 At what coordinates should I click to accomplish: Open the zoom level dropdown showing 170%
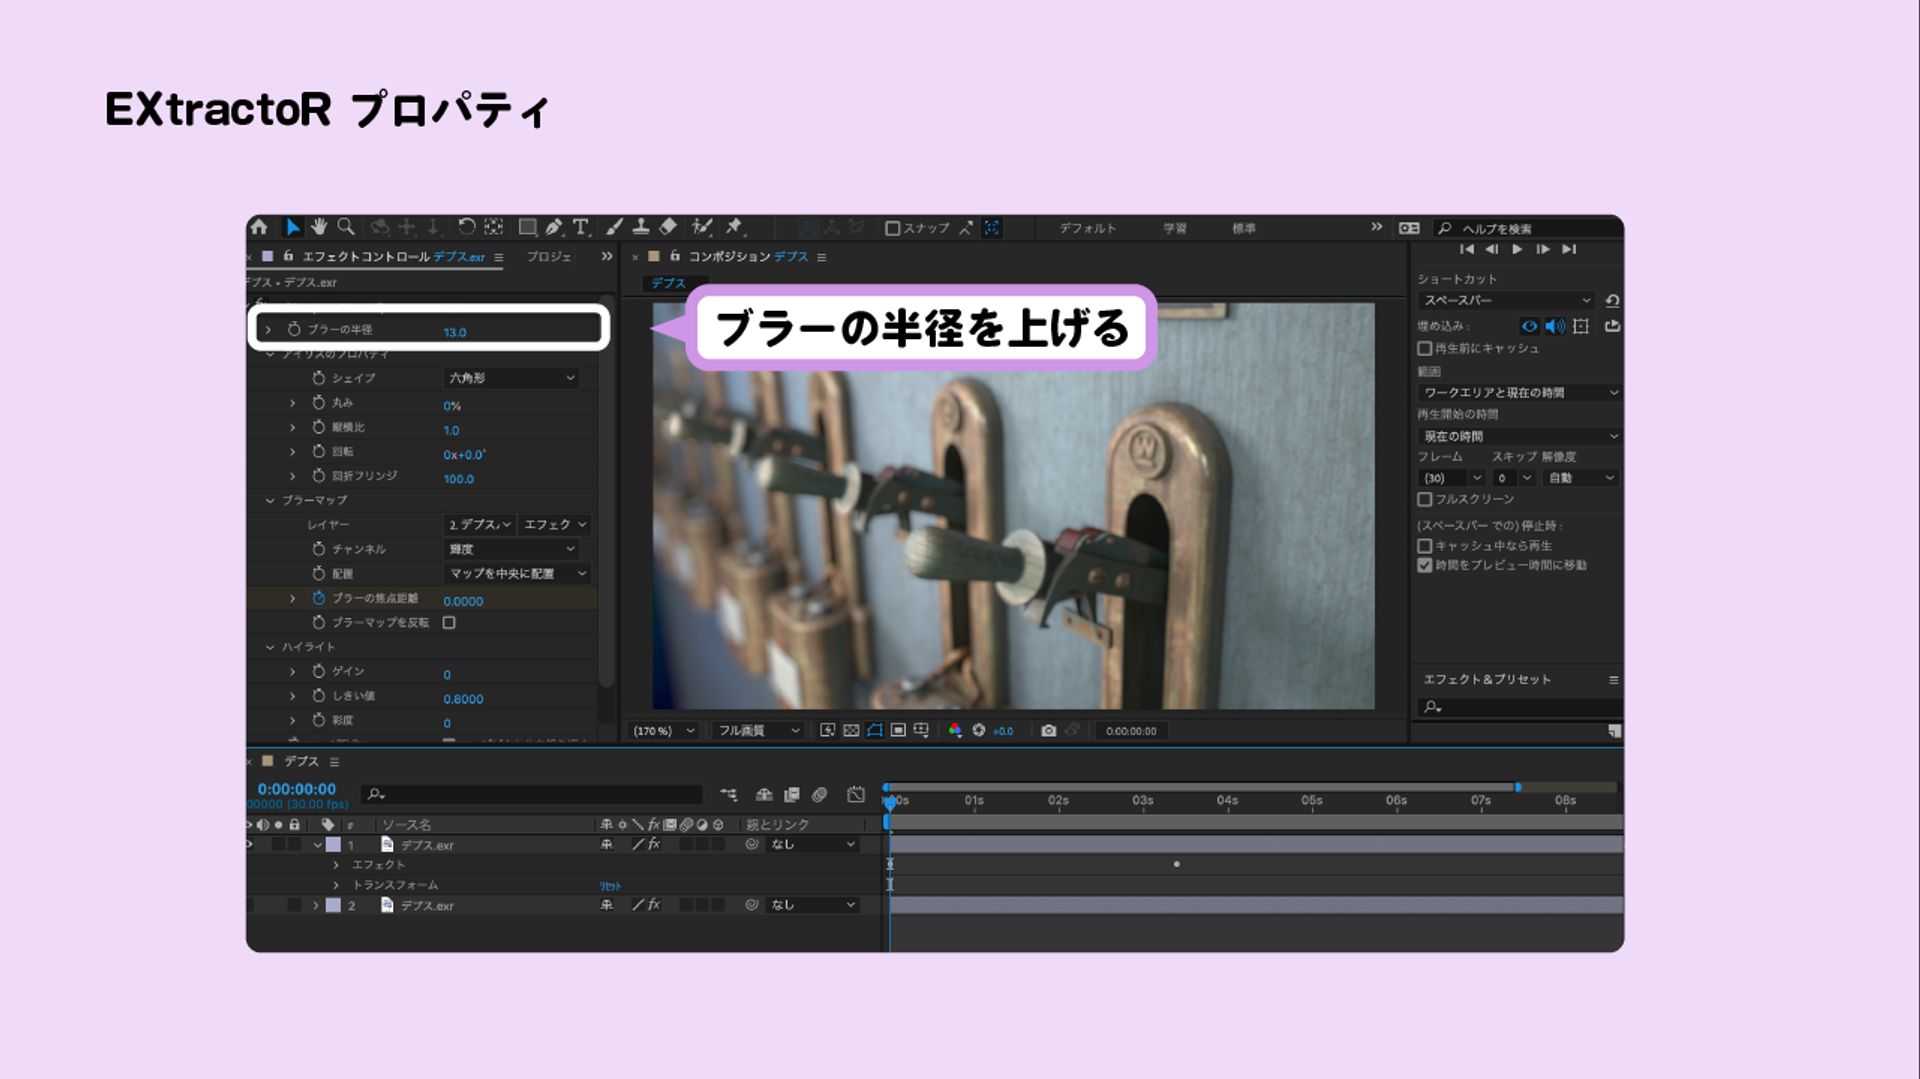(x=660, y=731)
